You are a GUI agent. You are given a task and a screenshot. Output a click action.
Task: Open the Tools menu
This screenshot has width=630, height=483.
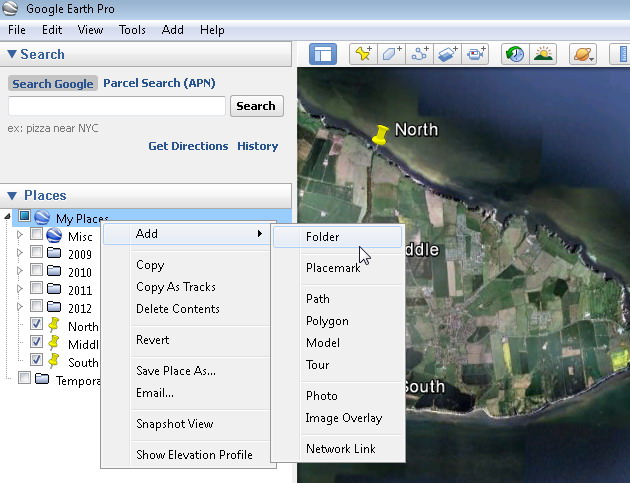tap(132, 30)
